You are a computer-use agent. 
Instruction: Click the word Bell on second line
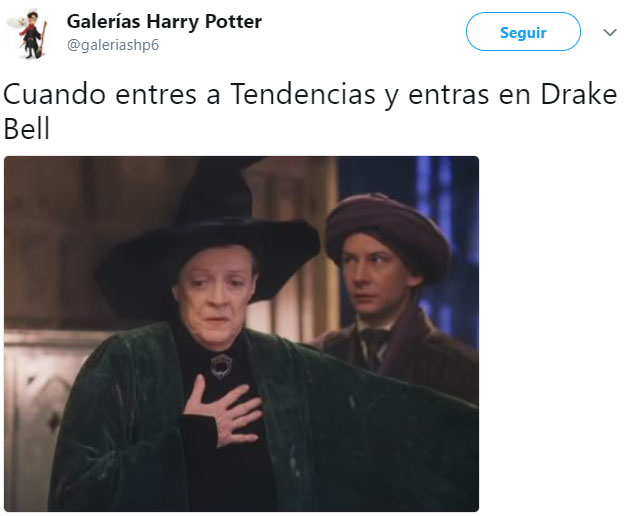pos(27,129)
